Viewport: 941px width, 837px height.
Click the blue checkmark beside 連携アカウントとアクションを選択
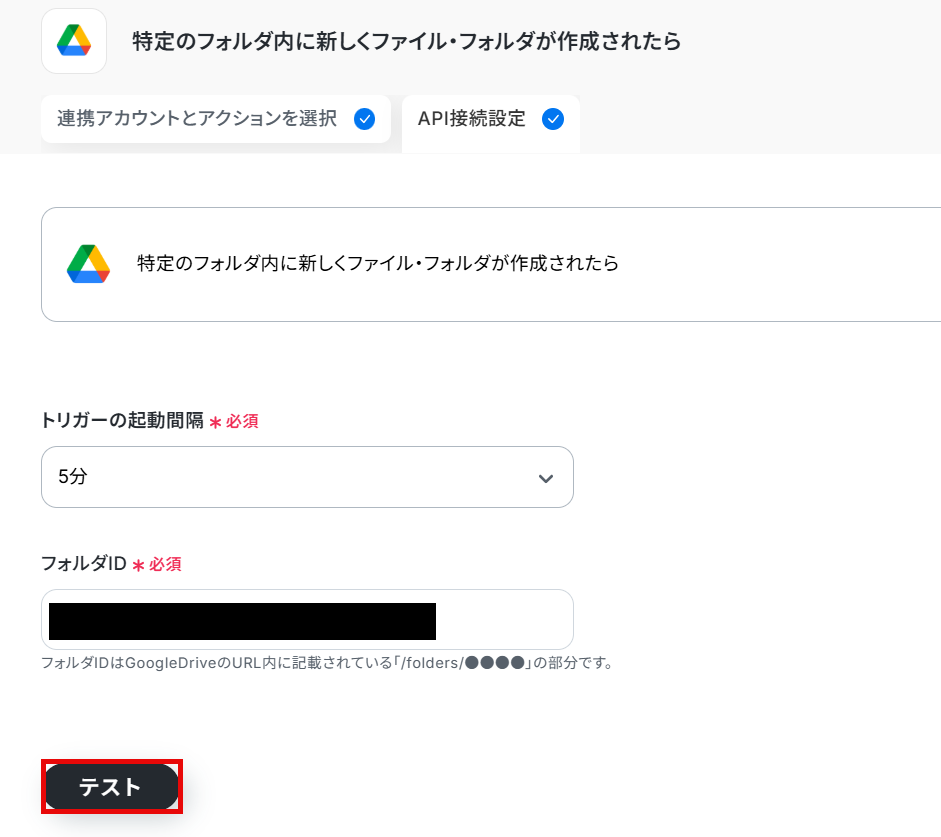pyautogui.click(x=364, y=119)
